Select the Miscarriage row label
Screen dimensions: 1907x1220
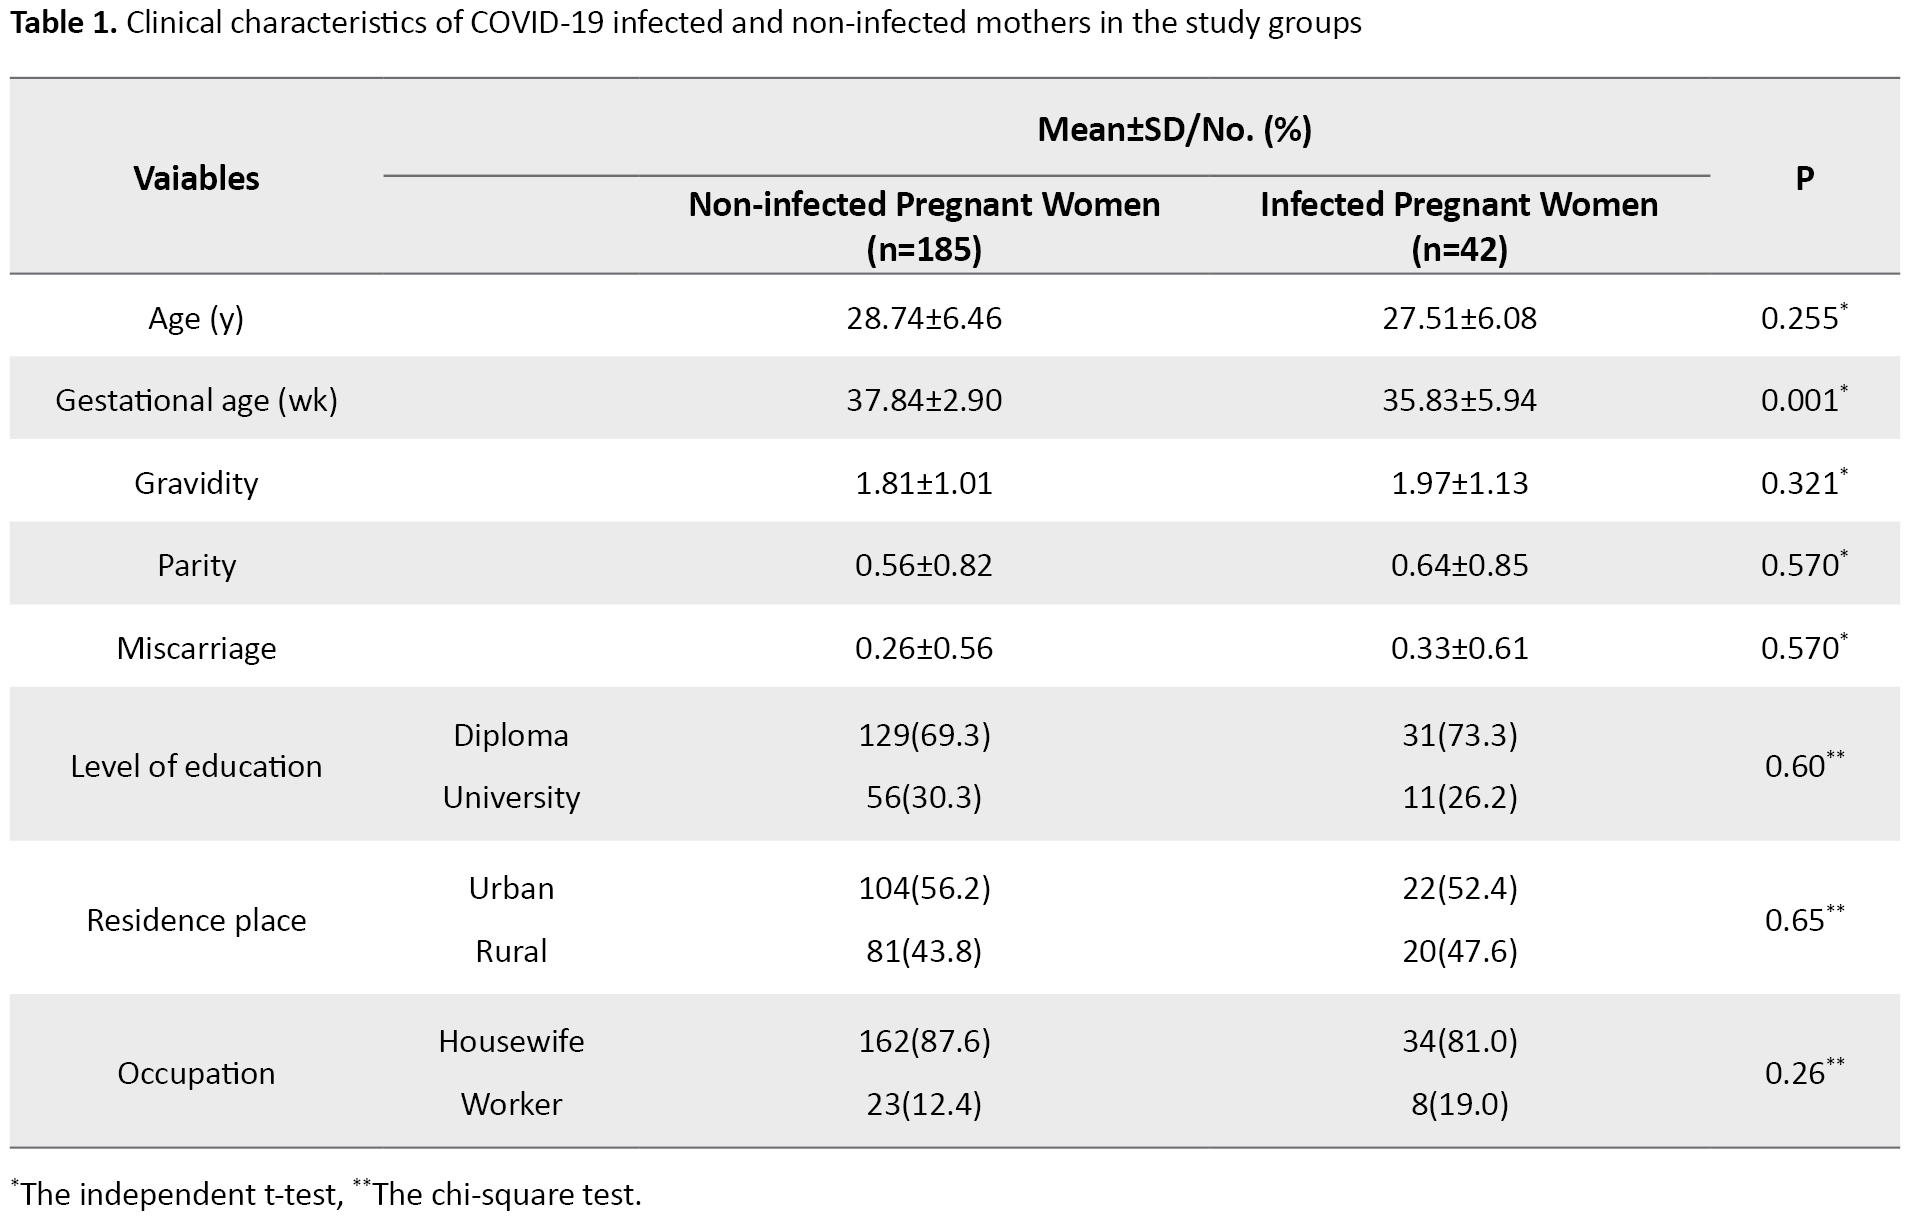pyautogui.click(x=196, y=648)
